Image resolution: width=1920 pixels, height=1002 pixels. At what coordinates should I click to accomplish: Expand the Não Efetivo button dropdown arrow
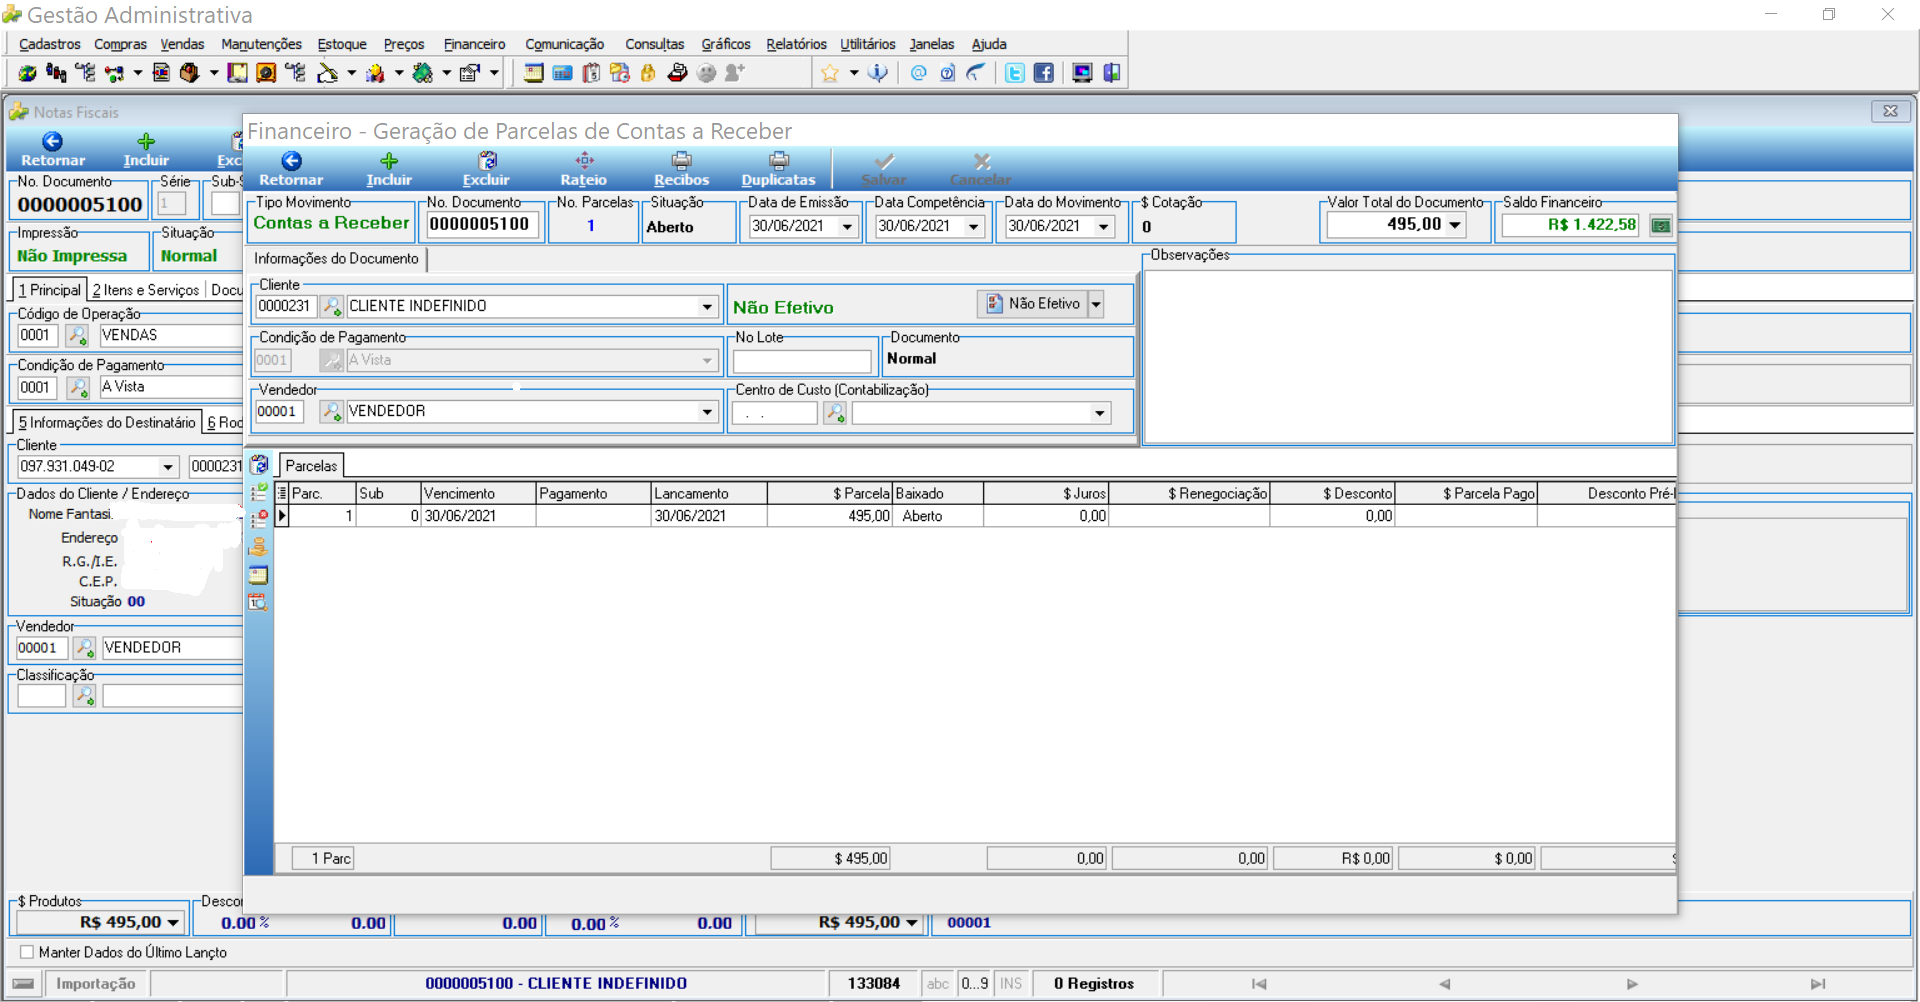coord(1096,304)
